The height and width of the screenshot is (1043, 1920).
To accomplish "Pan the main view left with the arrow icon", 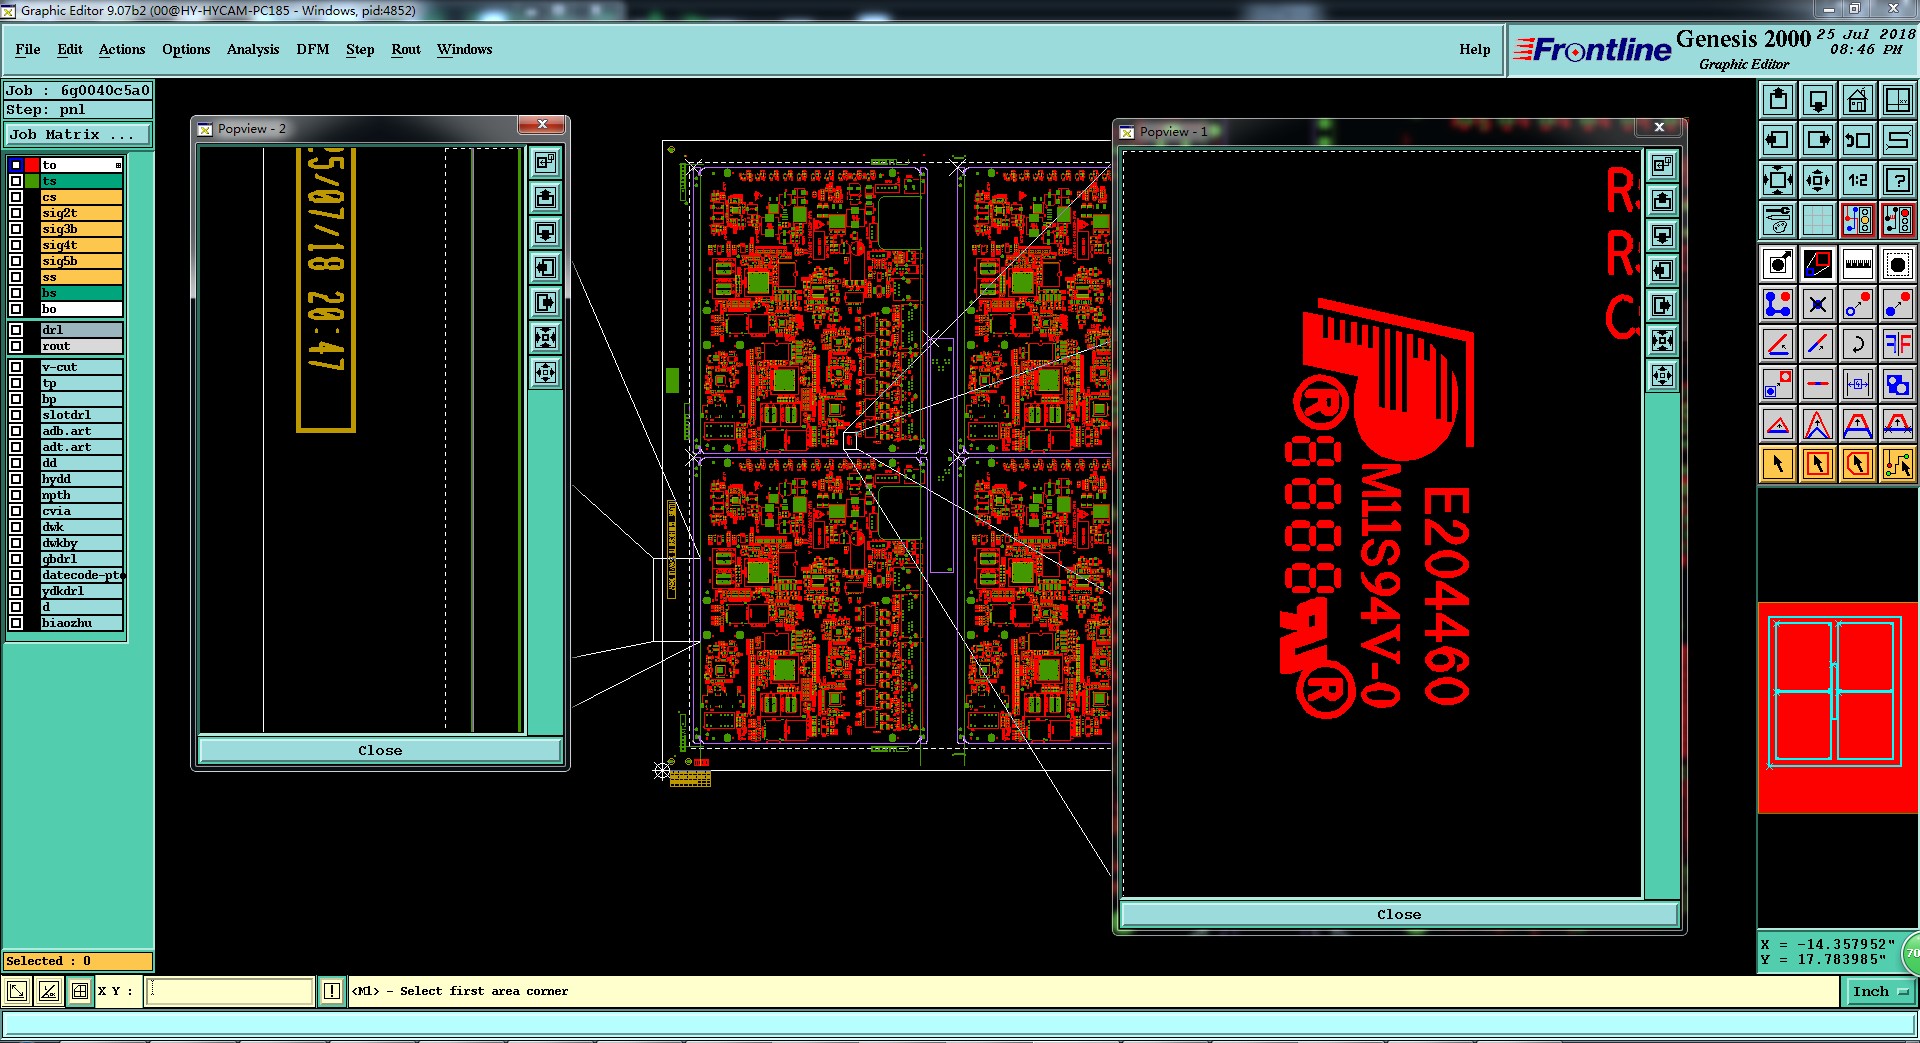I will pyautogui.click(x=1778, y=140).
